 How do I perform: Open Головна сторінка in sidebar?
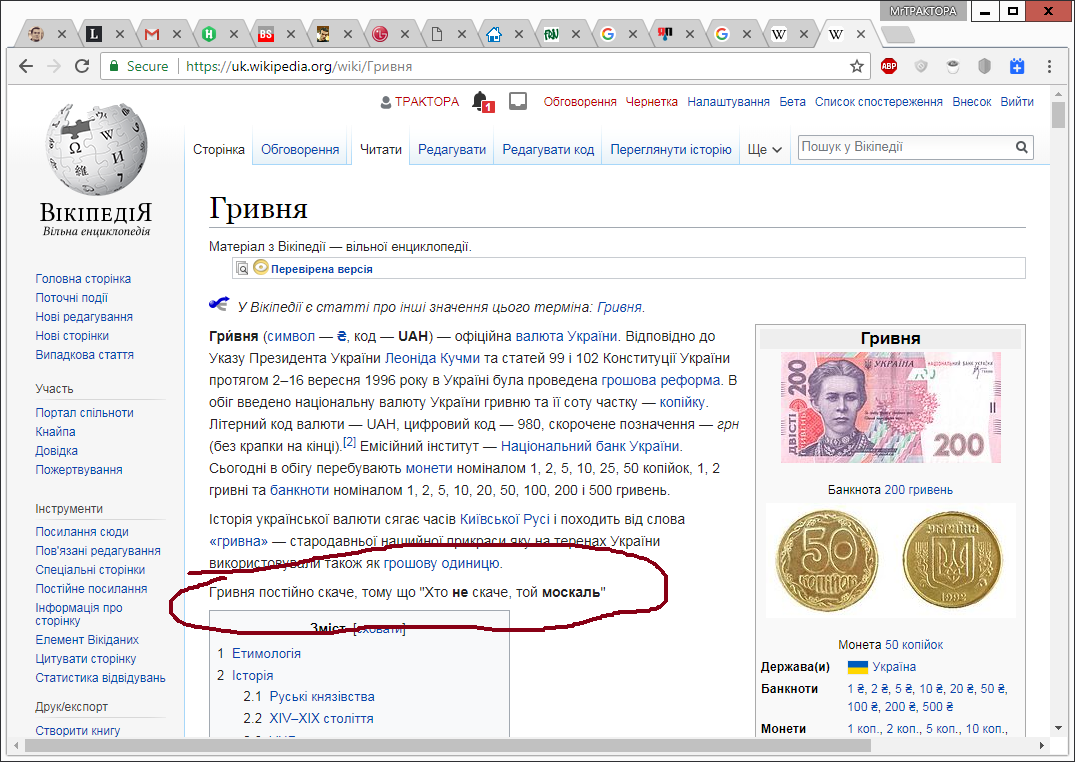(x=83, y=278)
